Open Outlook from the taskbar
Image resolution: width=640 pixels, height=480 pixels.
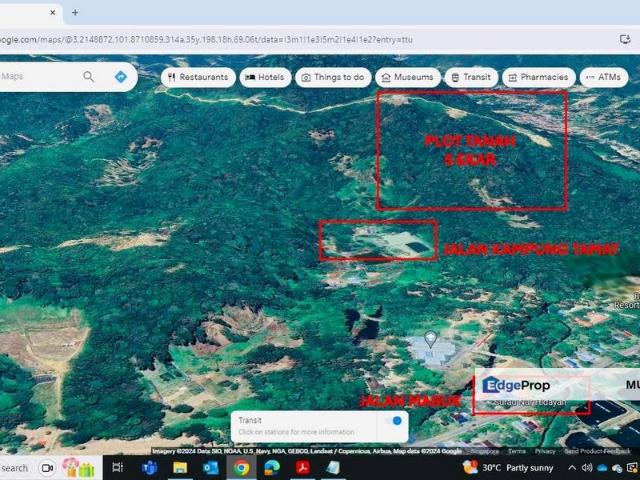click(211, 468)
